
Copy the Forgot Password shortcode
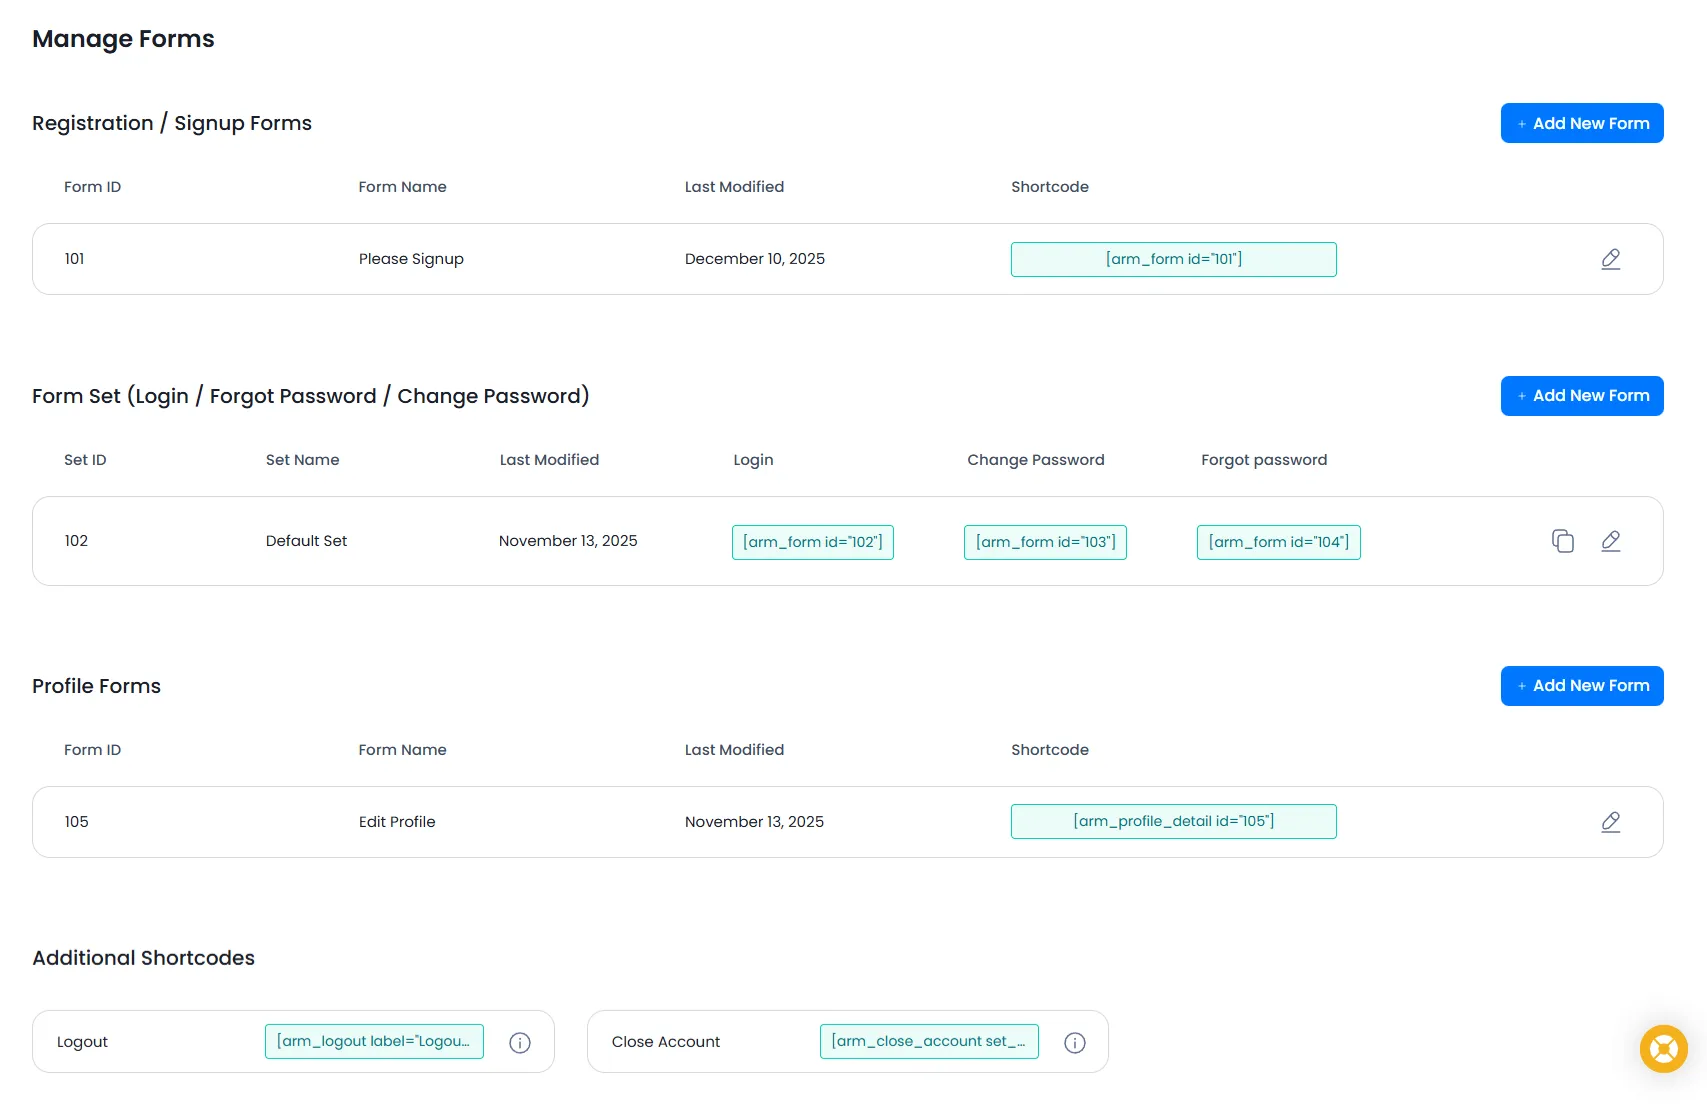[1278, 541]
